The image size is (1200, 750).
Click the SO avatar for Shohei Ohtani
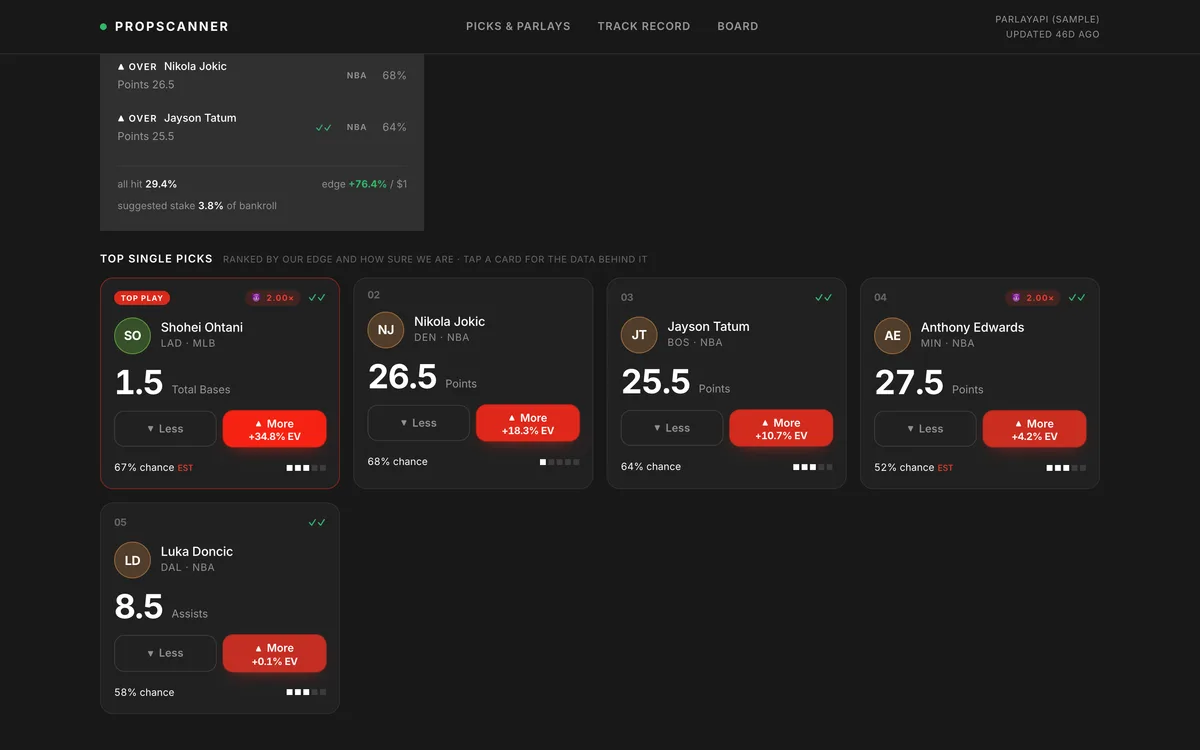132,336
